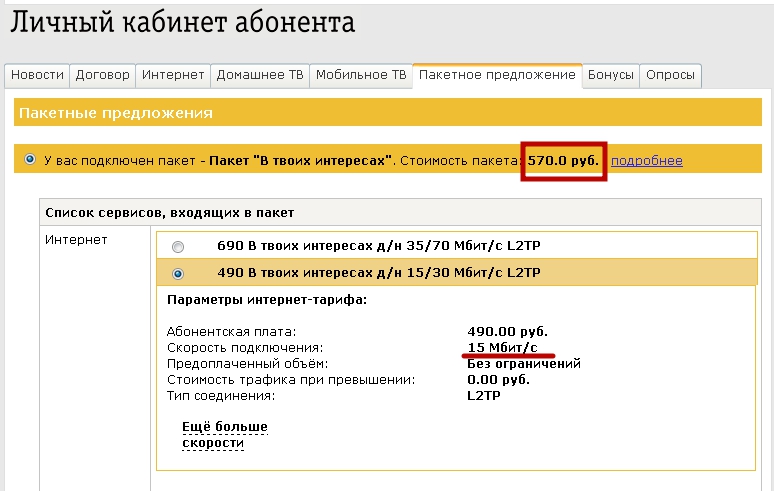This screenshot has width=774, height=491.
Task: Click the 15 Мбит/с speed value
Action: click(503, 347)
